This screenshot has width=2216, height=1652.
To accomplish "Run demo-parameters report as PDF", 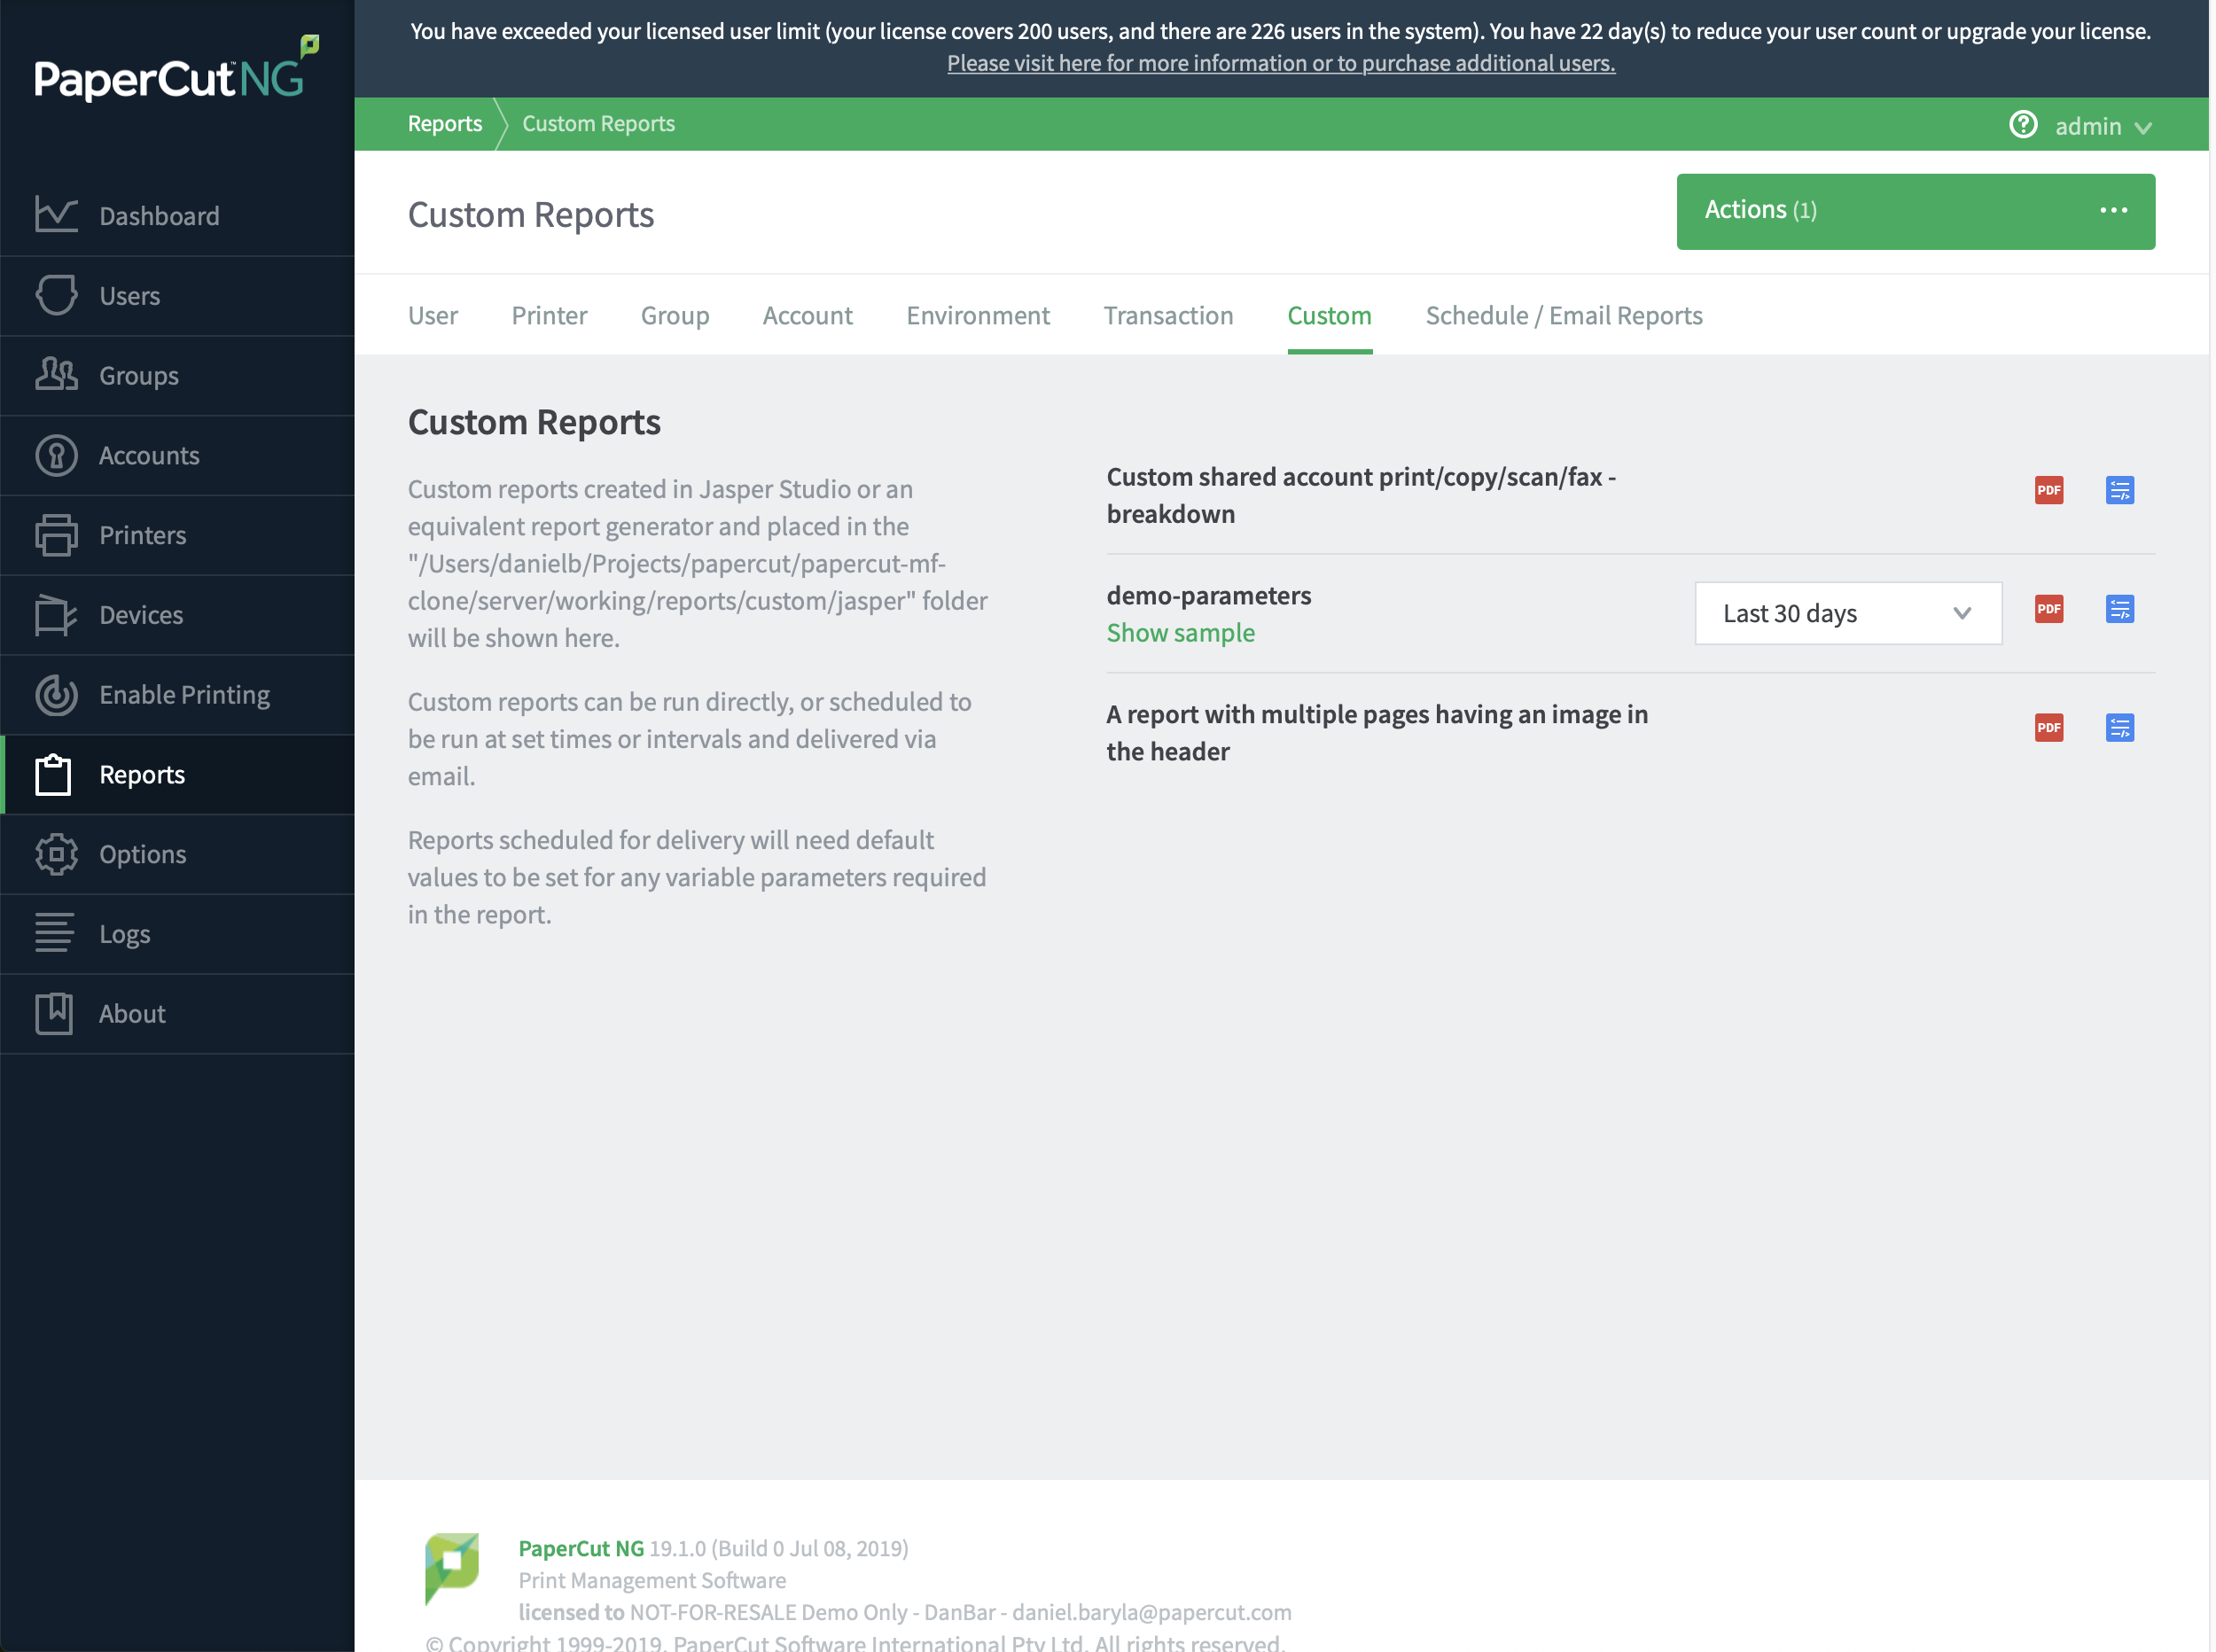I will [2049, 609].
